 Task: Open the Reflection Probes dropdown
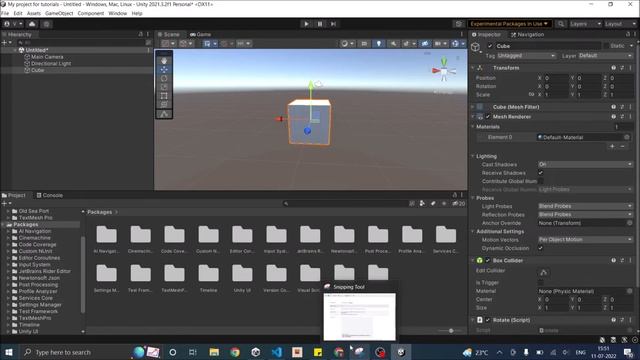[x=585, y=215]
